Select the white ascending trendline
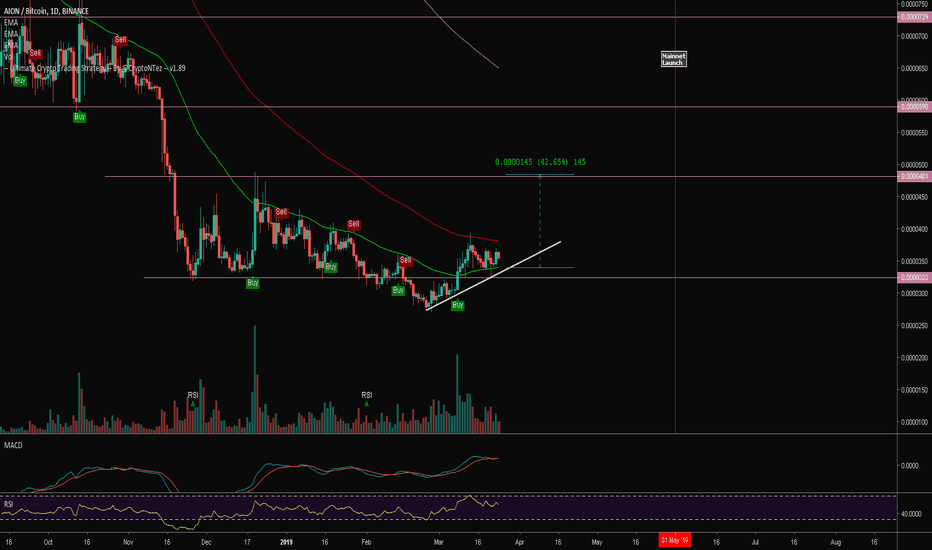Image resolution: width=932 pixels, height=550 pixels. pyautogui.click(x=493, y=276)
